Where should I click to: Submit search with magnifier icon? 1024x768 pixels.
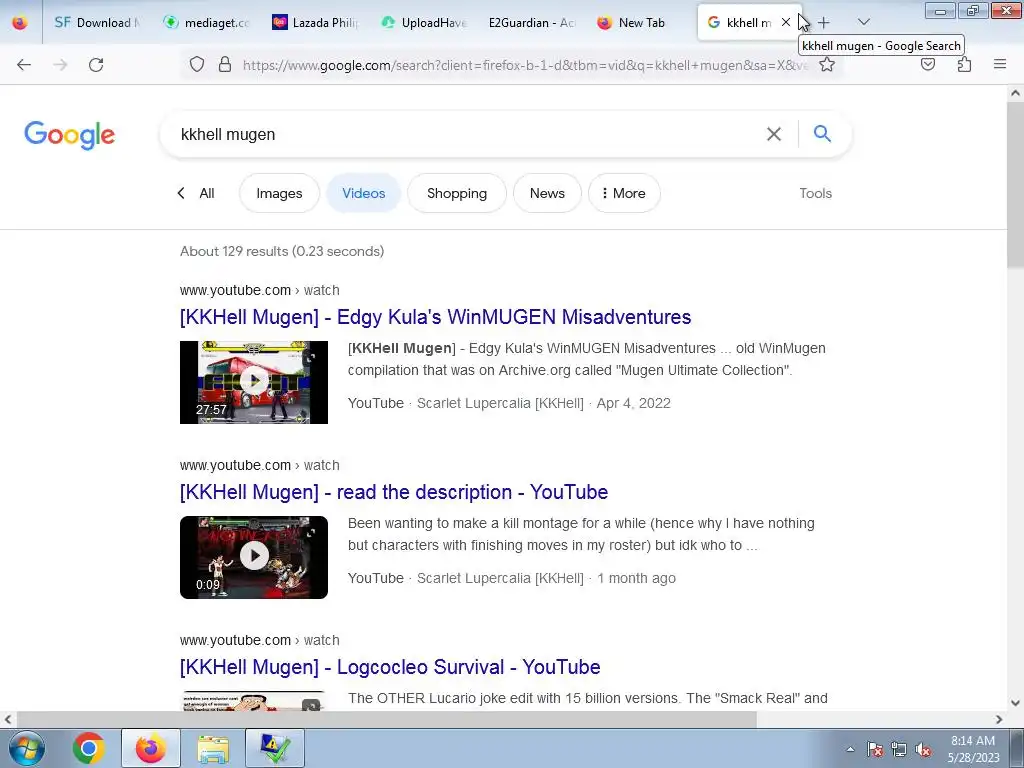click(822, 134)
